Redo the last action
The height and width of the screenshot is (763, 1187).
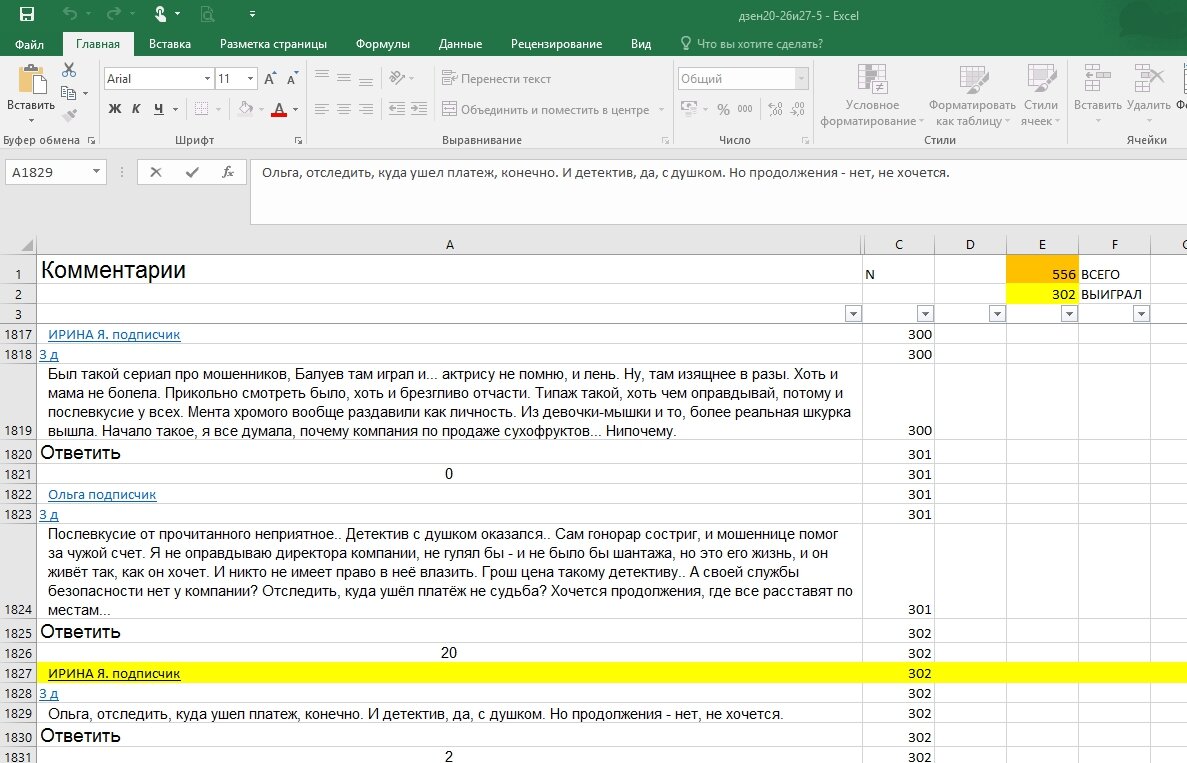pos(114,14)
